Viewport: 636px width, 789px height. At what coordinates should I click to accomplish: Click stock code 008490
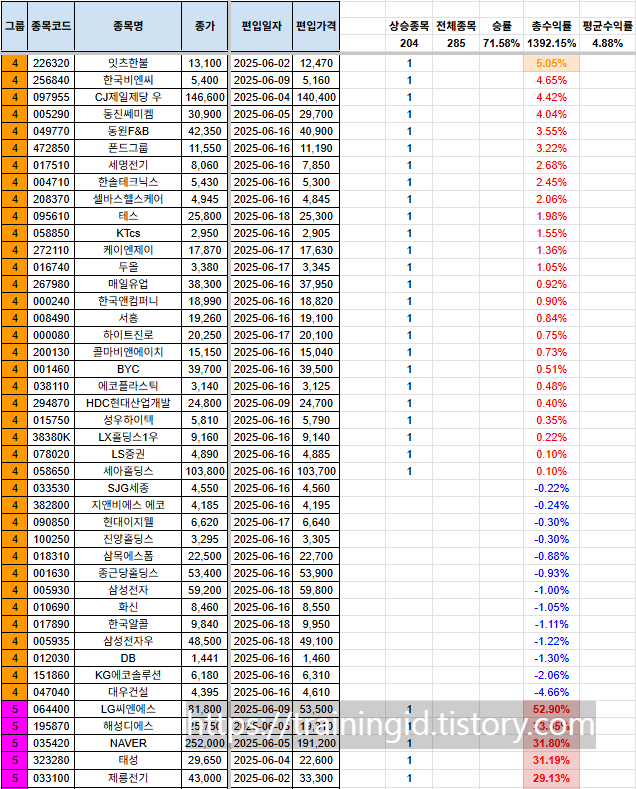[51, 319]
